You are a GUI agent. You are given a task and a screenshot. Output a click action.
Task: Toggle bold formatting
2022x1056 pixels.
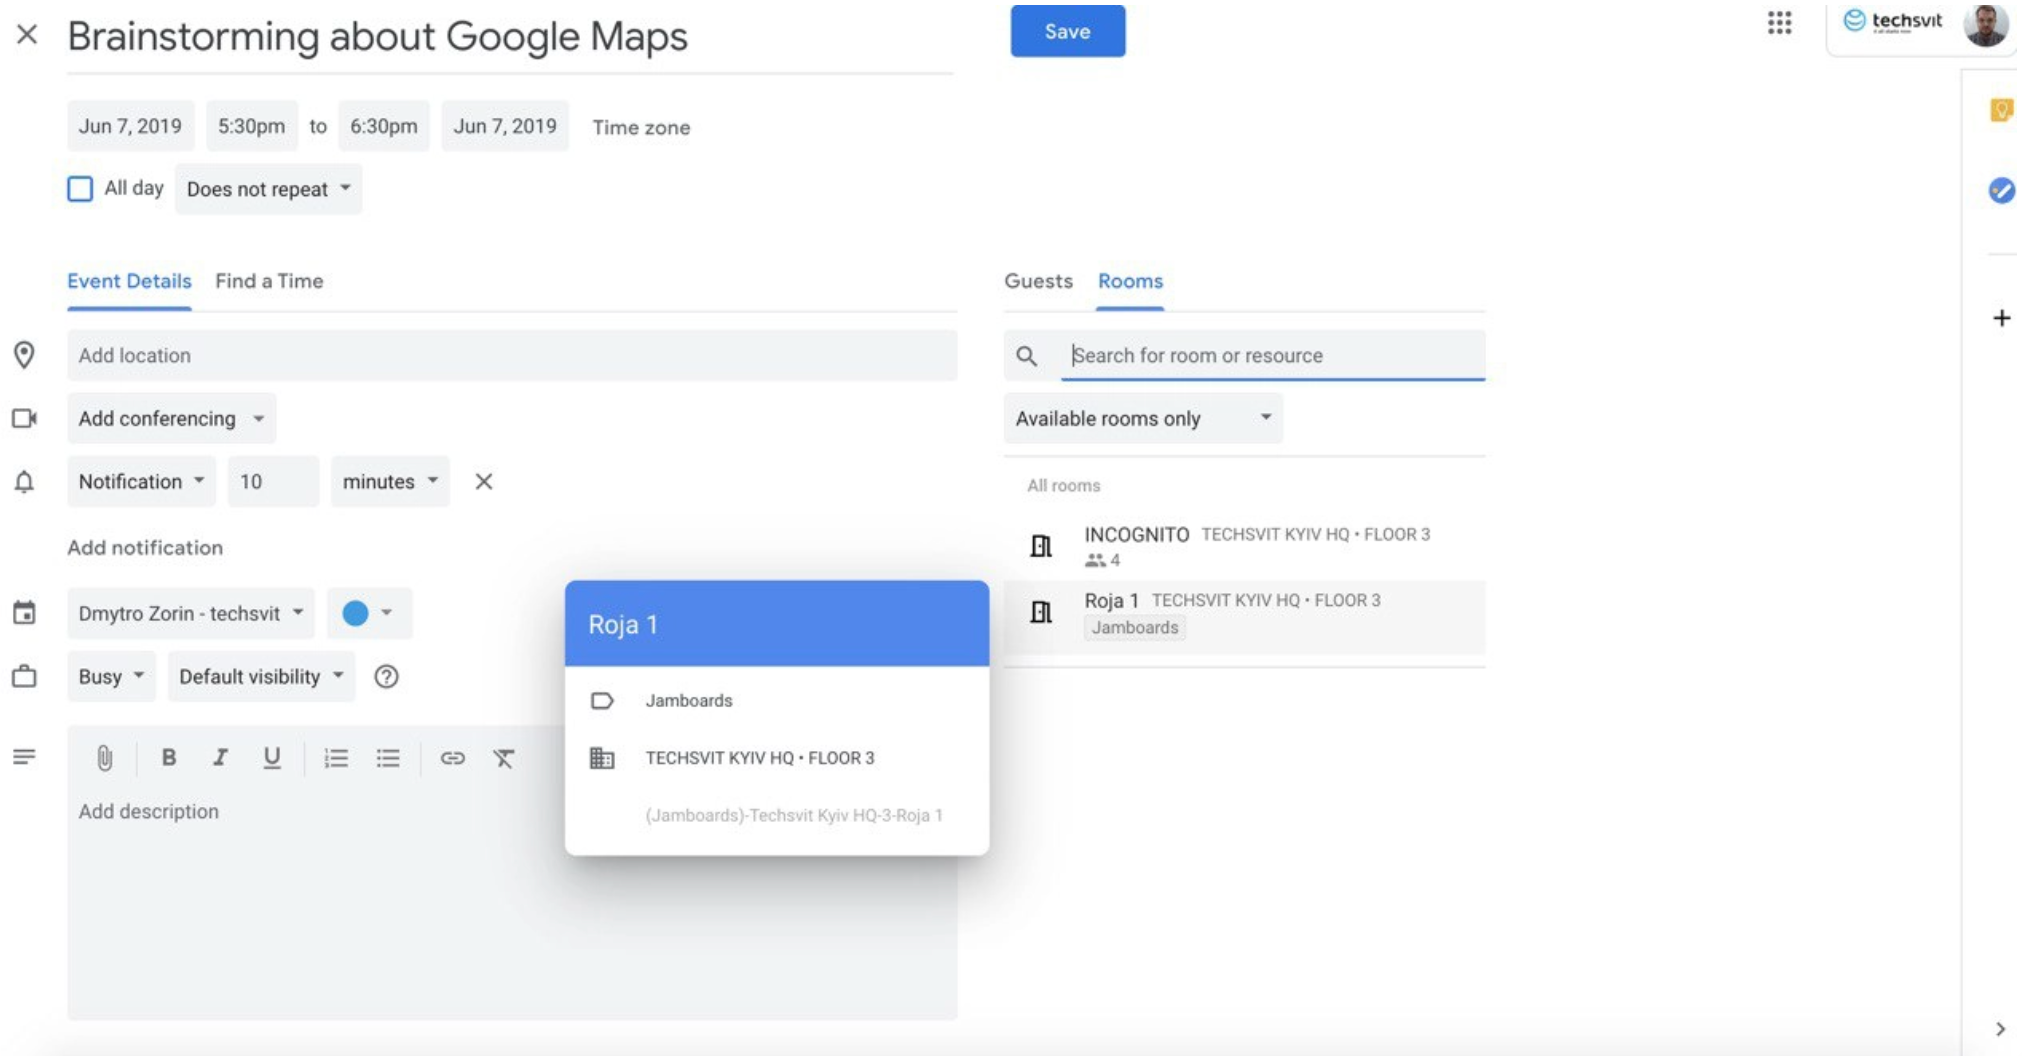[169, 757]
